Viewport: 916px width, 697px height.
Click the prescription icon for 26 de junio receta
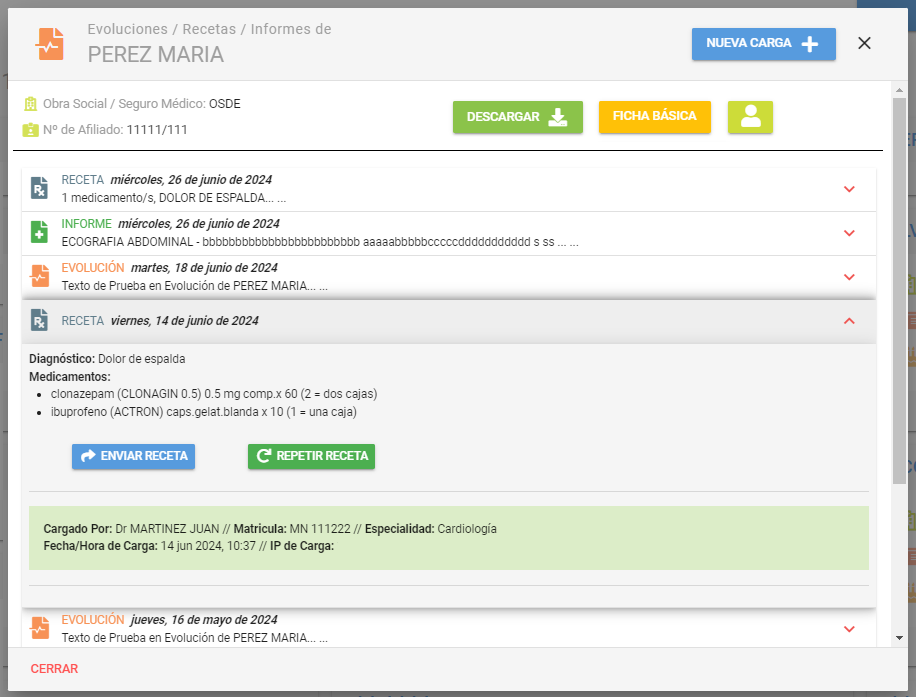pyautogui.click(x=39, y=188)
